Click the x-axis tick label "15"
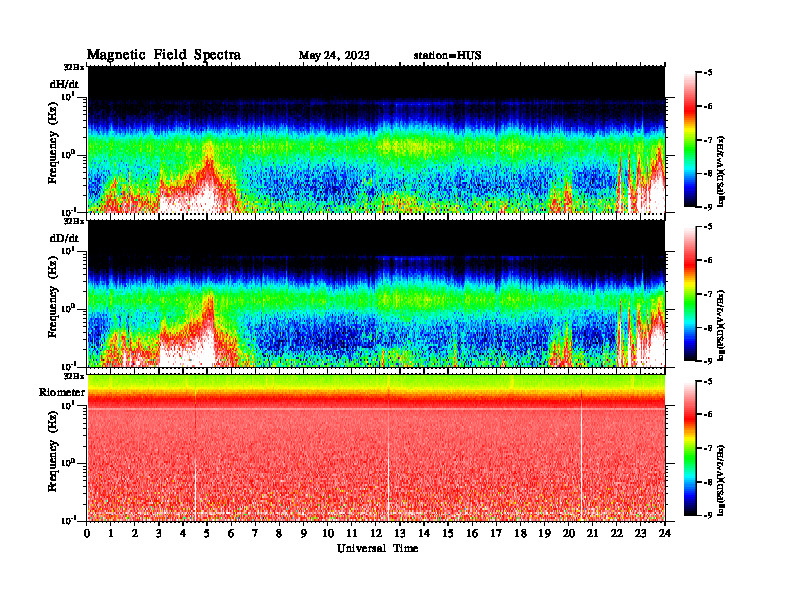Screen dimensions: 792x612 tap(449, 533)
